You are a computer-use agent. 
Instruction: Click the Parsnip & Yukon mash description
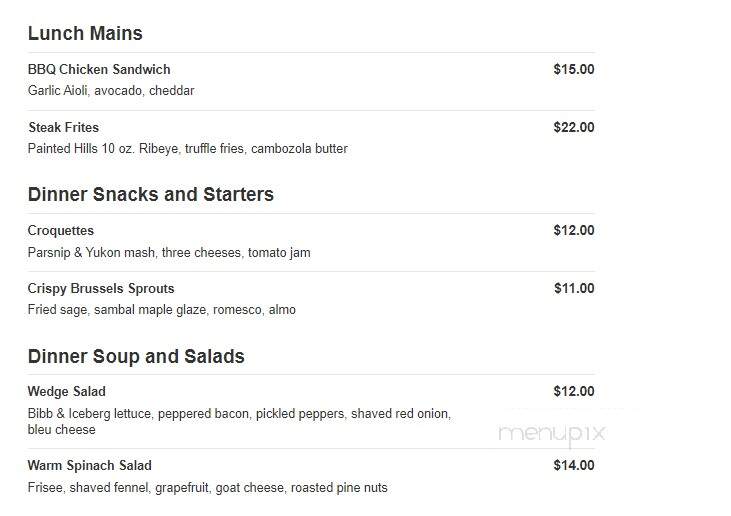coord(169,253)
